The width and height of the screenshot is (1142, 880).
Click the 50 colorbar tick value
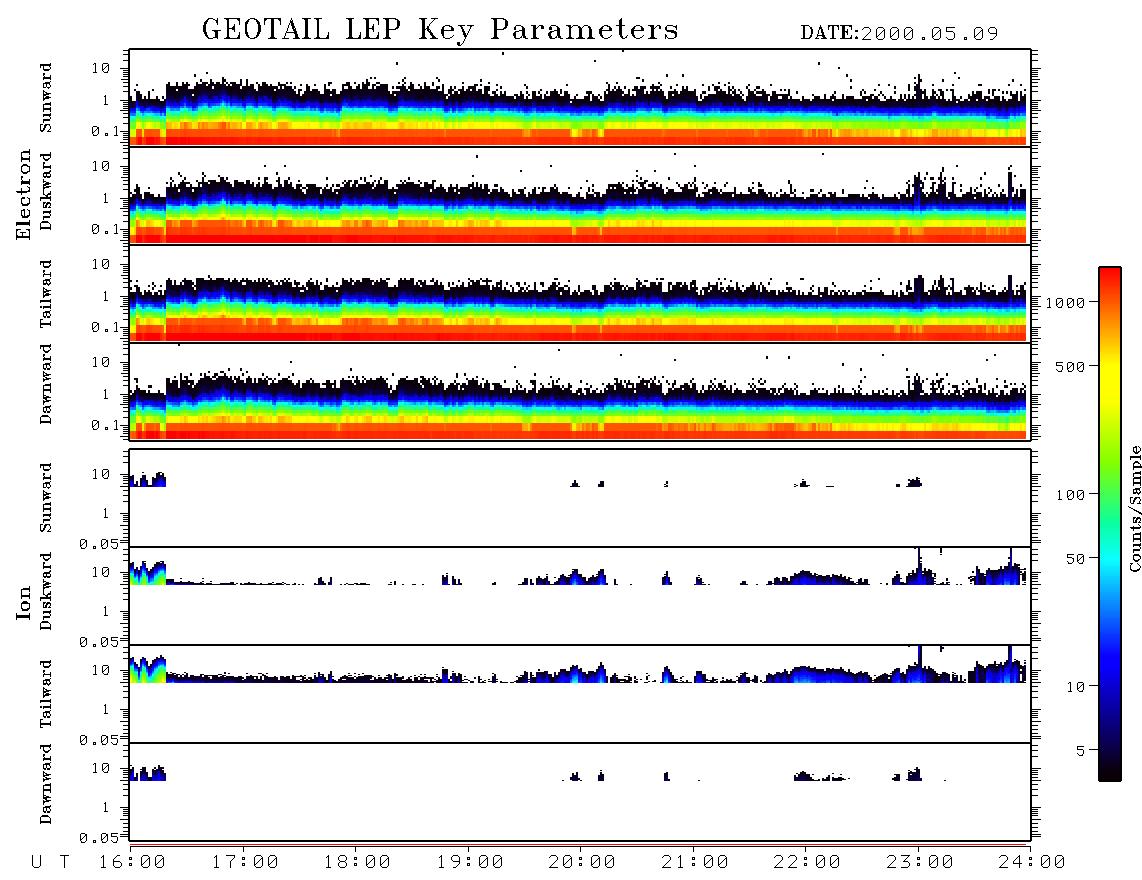1075,559
